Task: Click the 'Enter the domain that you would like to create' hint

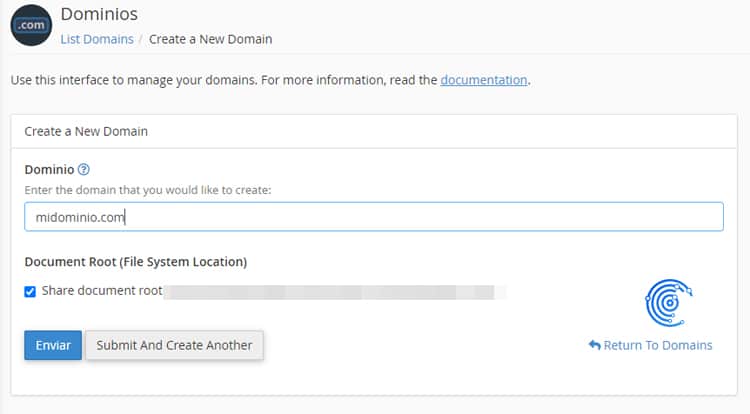Action: click(148, 190)
